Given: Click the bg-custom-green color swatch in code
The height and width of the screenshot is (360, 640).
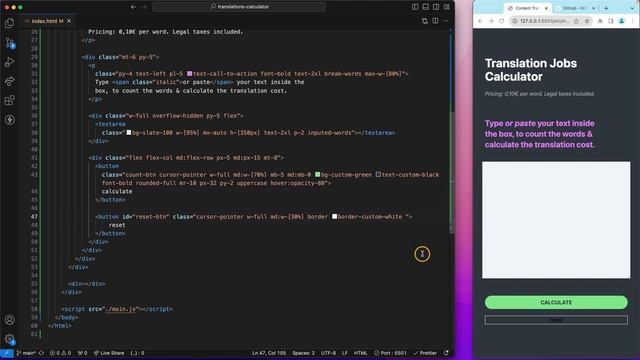Looking at the screenshot, I should click(318, 175).
